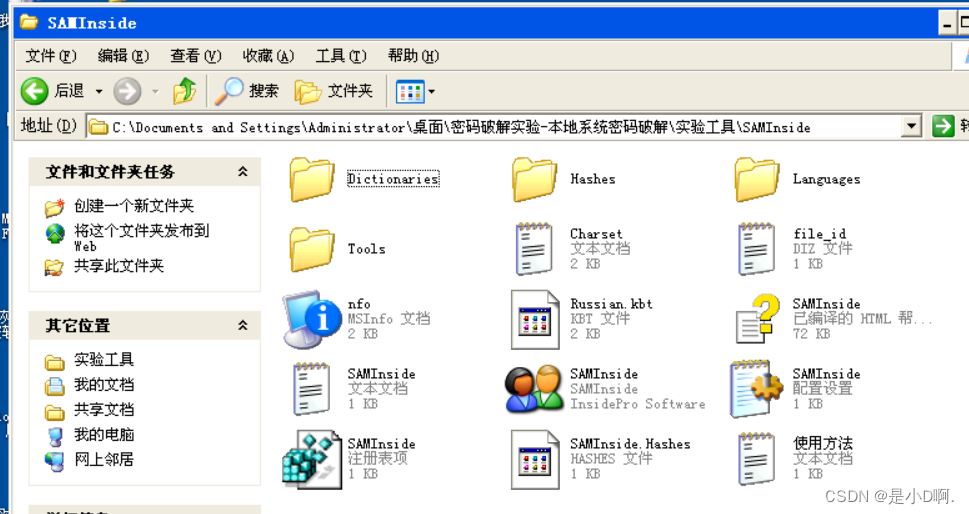This screenshot has height=514, width=969.
Task: Select the file_id DIZ file icon
Action: pos(757,249)
